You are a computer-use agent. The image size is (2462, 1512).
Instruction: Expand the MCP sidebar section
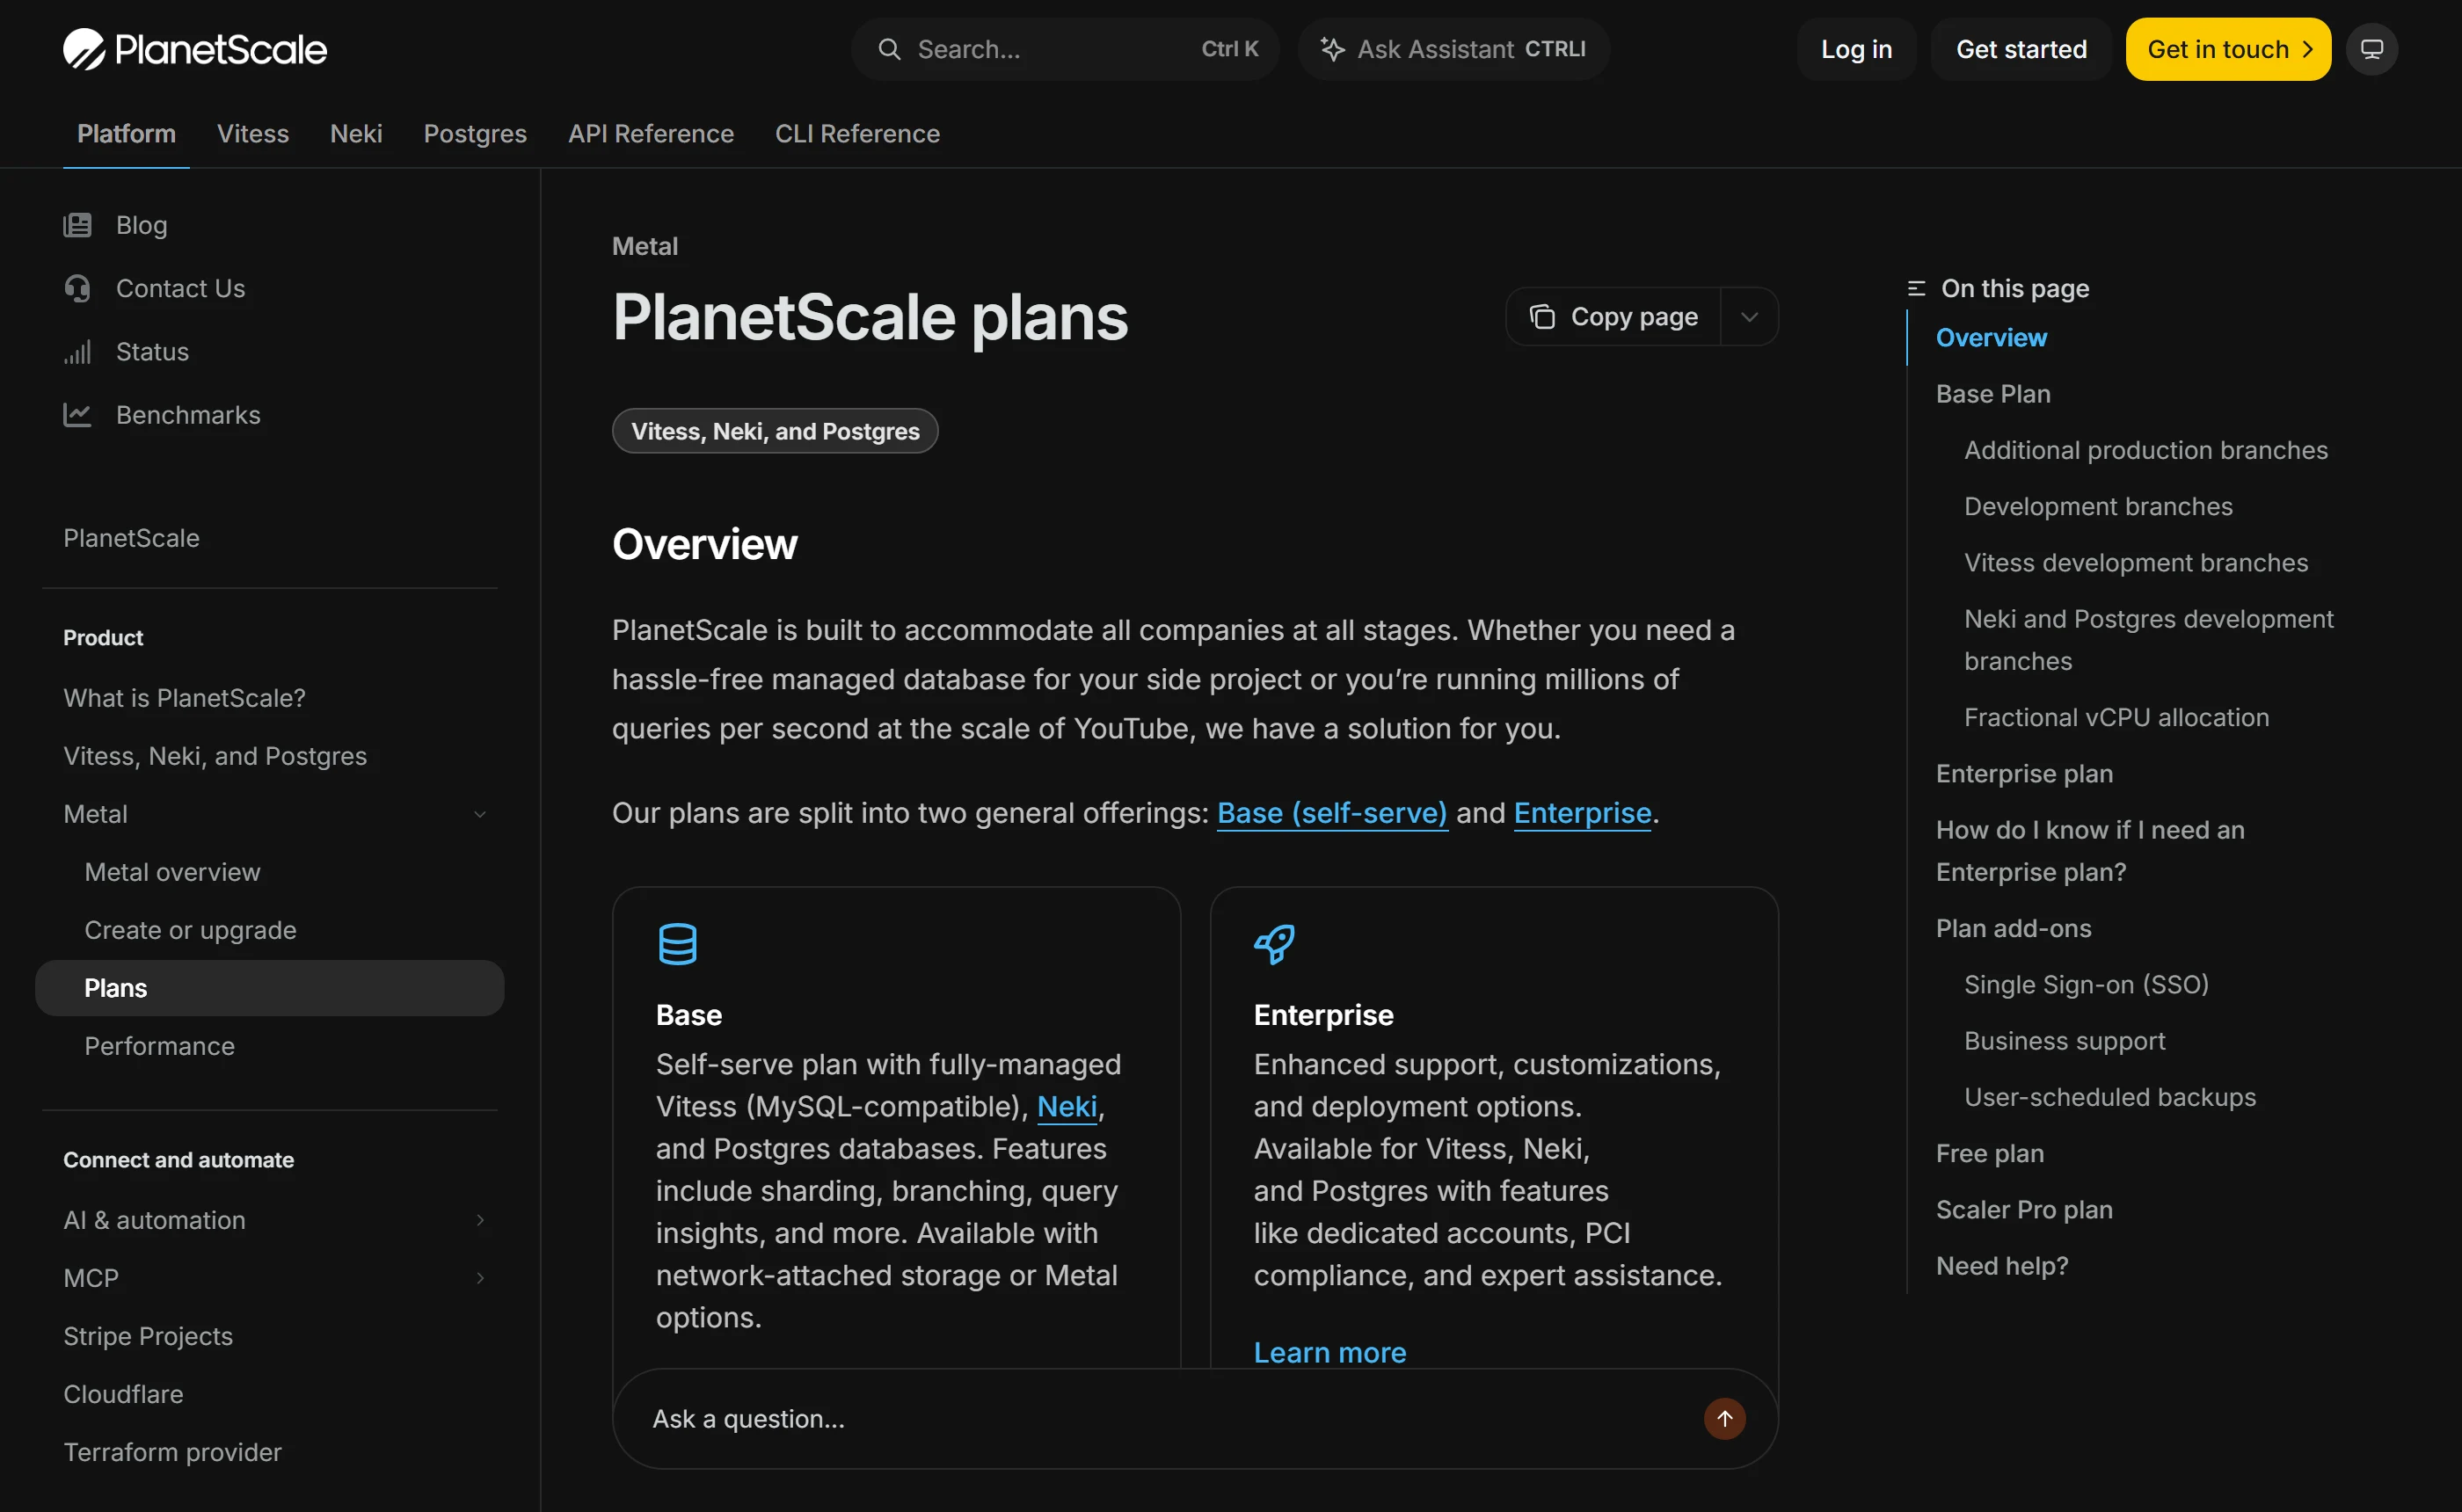270,1278
